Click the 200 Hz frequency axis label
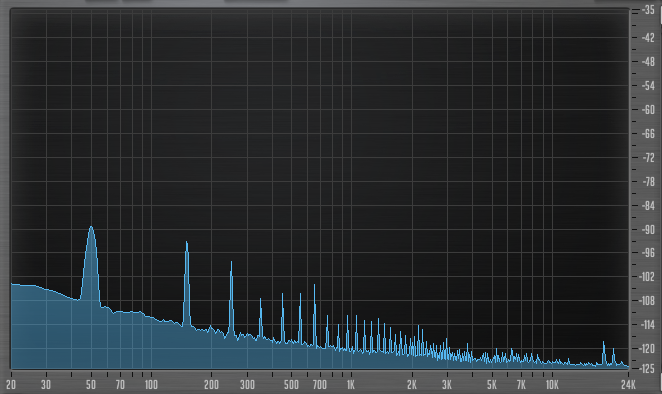Viewport: 662px width, 394px height. point(212,385)
